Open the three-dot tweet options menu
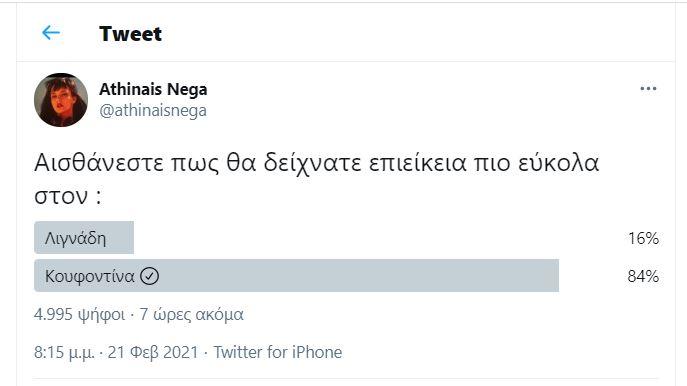Viewport: 687px width, 386px height. tap(648, 89)
